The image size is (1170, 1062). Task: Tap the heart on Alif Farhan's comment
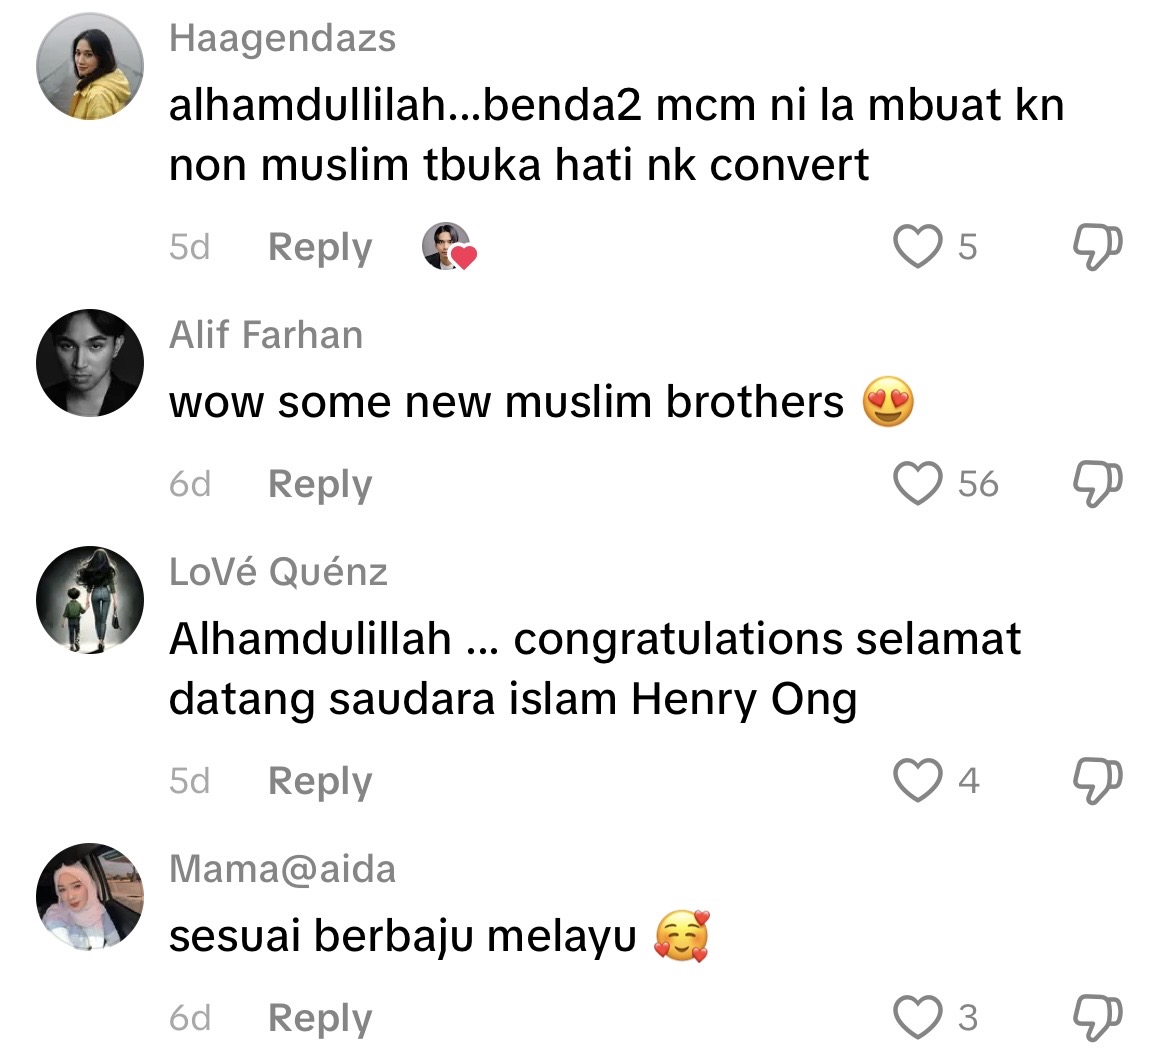tap(917, 484)
